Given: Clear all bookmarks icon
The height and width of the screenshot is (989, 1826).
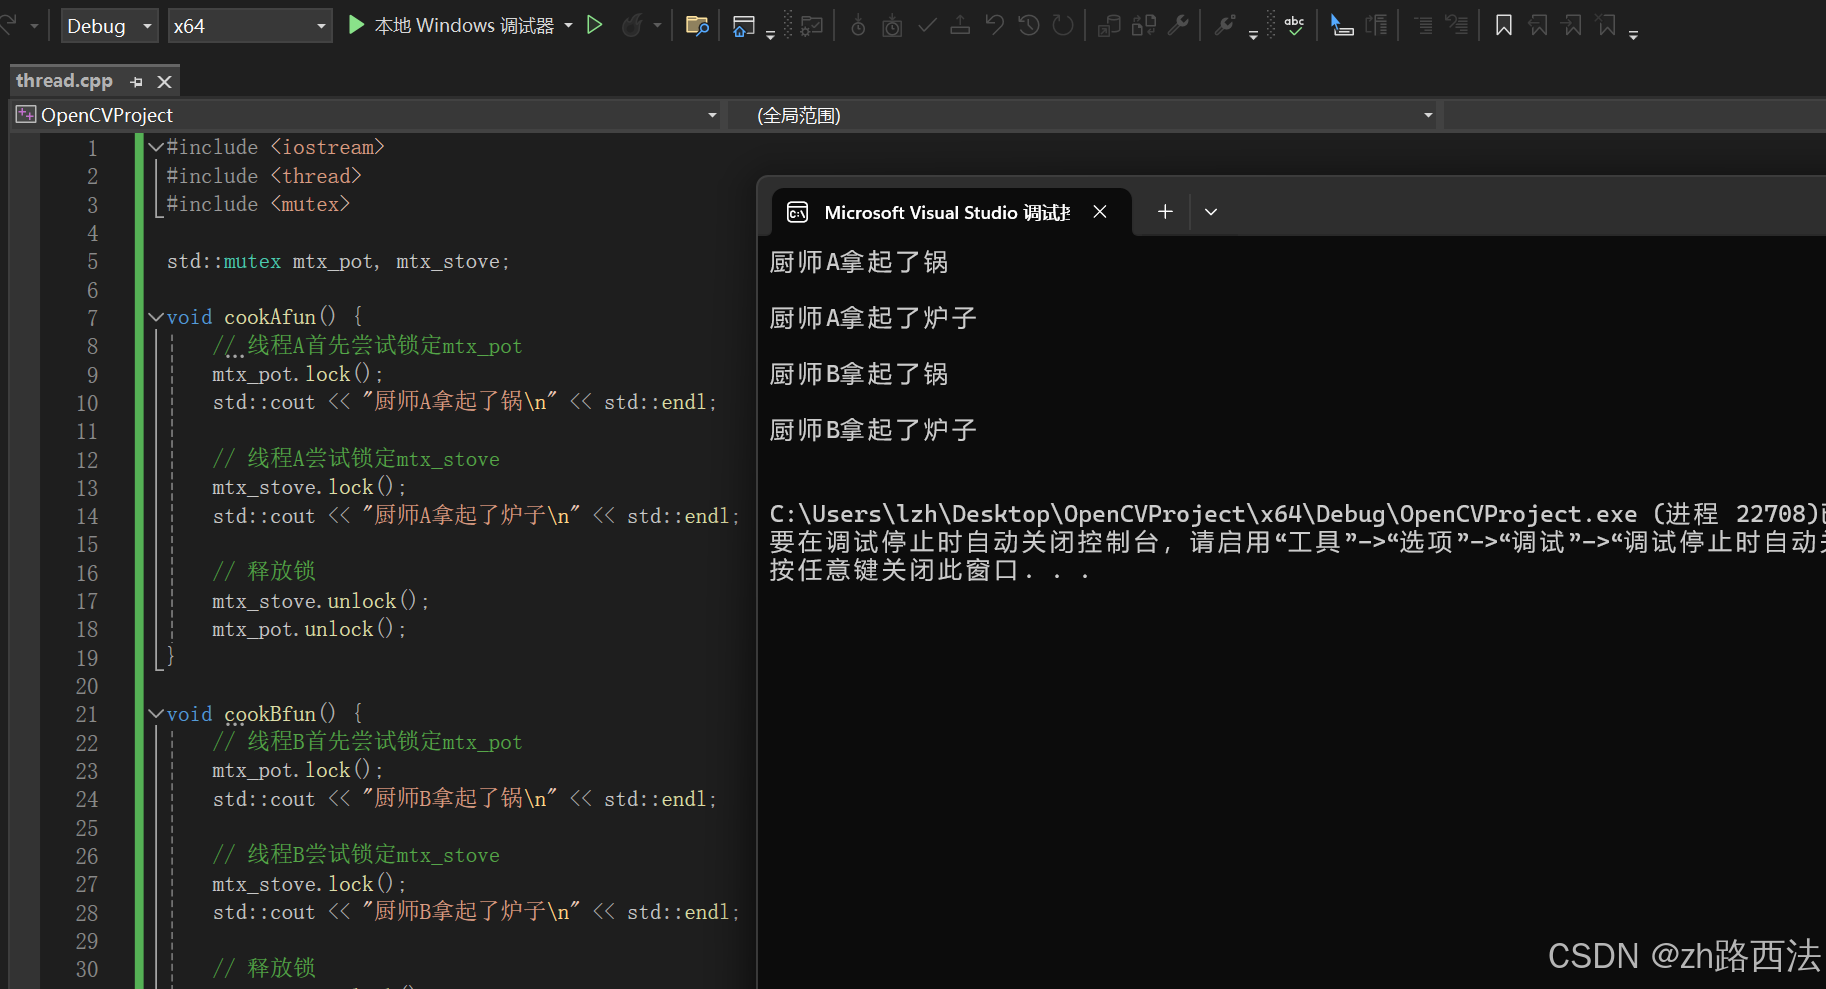Looking at the screenshot, I should pos(1606,25).
